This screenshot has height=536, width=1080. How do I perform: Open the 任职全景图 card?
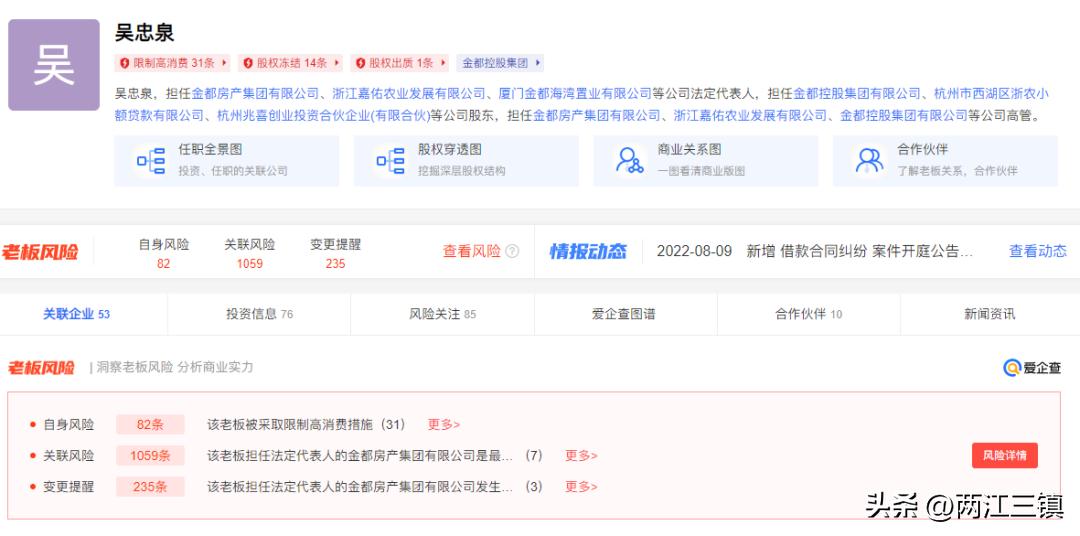(x=227, y=161)
